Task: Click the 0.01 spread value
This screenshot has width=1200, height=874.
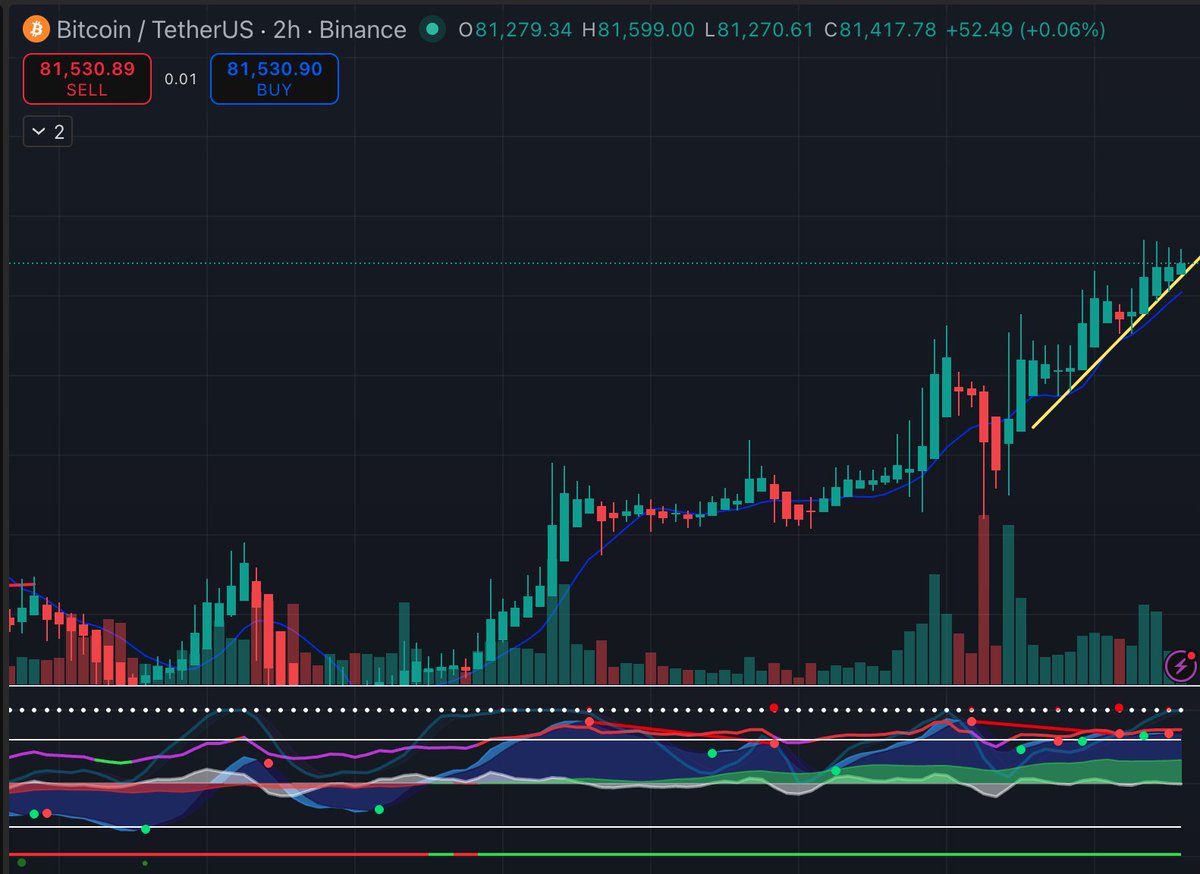Action: [180, 79]
